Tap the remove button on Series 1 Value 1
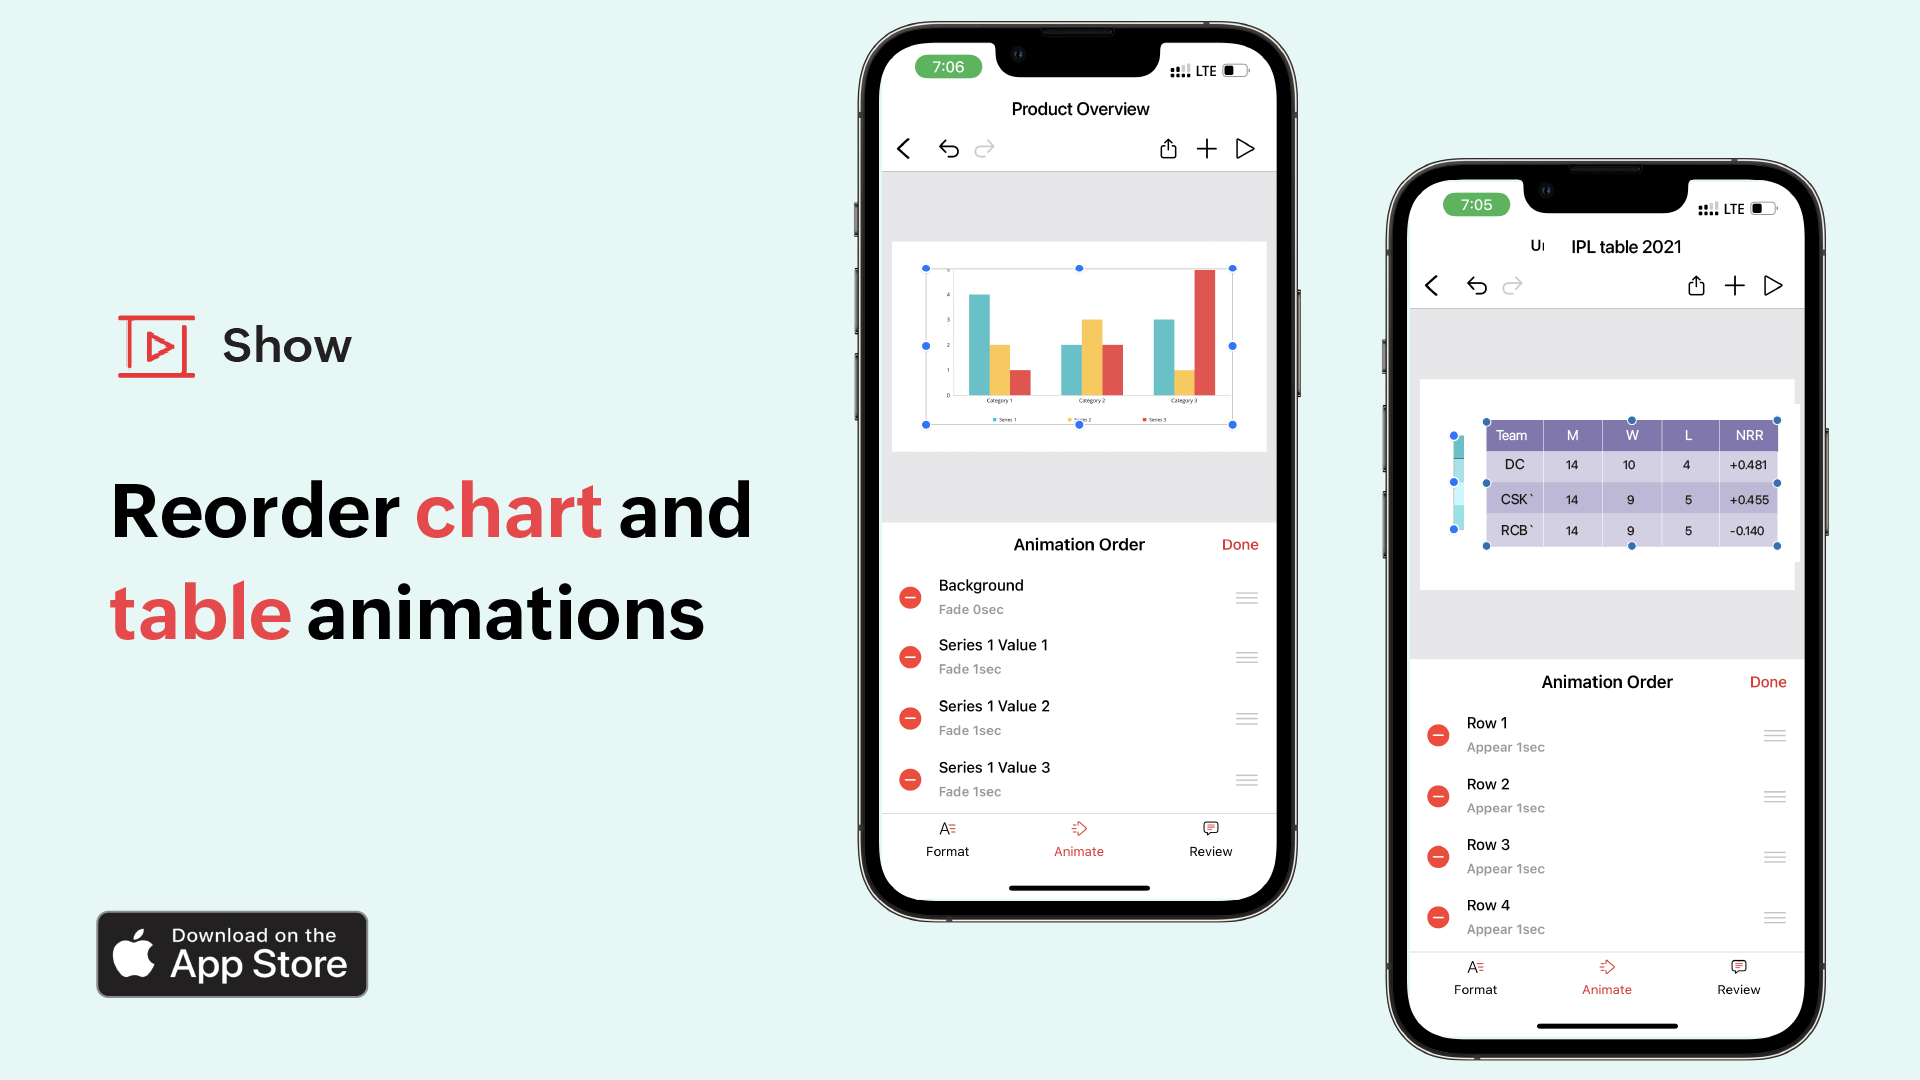This screenshot has height=1080, width=1920. [x=910, y=657]
